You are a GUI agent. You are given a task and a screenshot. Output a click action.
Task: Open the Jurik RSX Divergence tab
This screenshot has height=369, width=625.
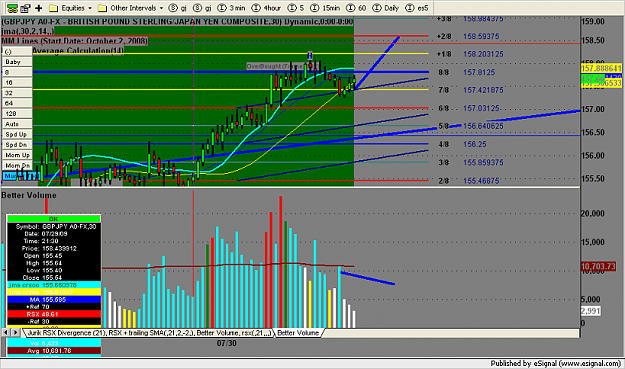pyautogui.click(x=149, y=333)
